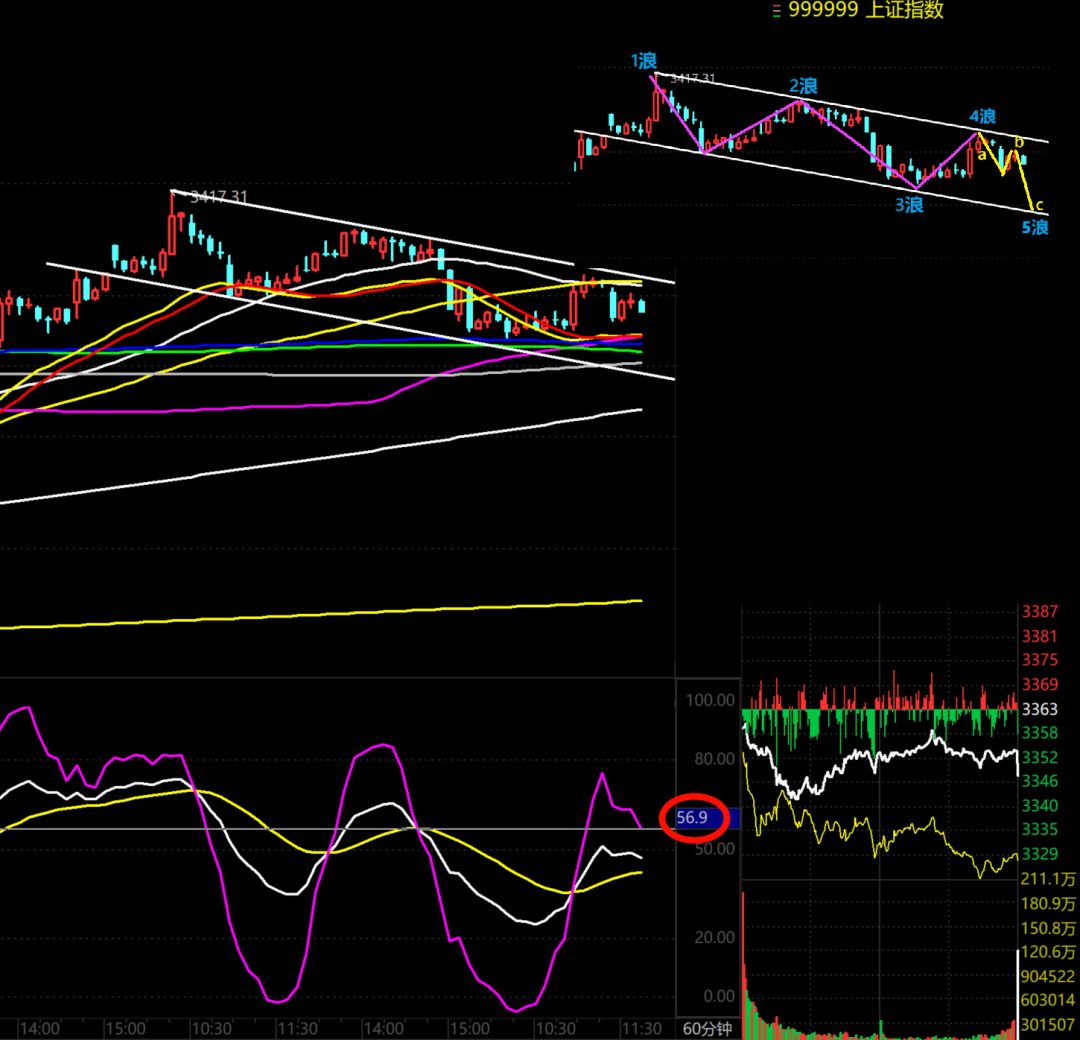Image resolution: width=1080 pixels, height=1040 pixels.
Task: Click the green 3358 price level
Action: [x=1039, y=732]
